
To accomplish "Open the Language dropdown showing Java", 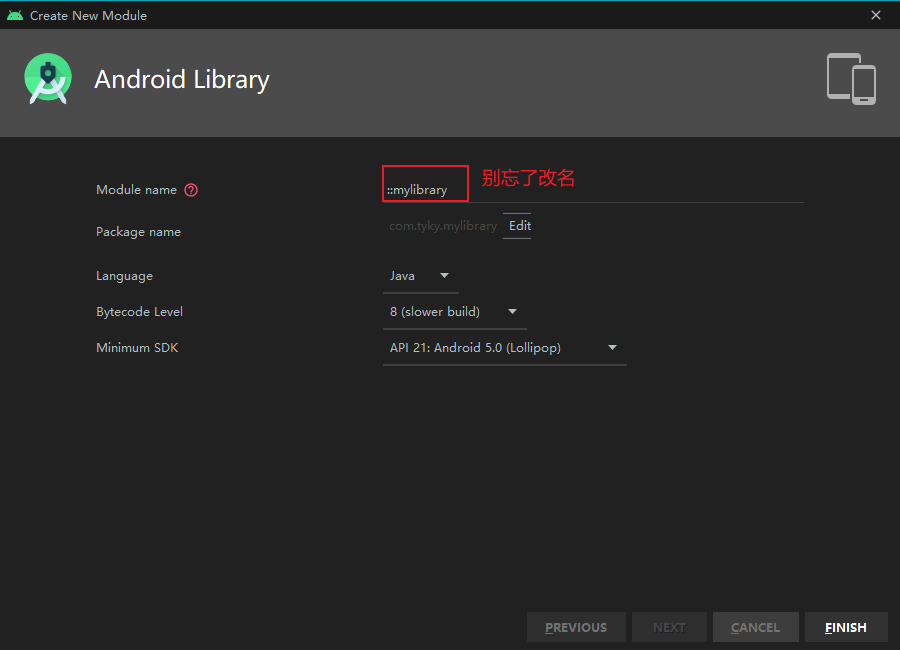I will tap(420, 276).
